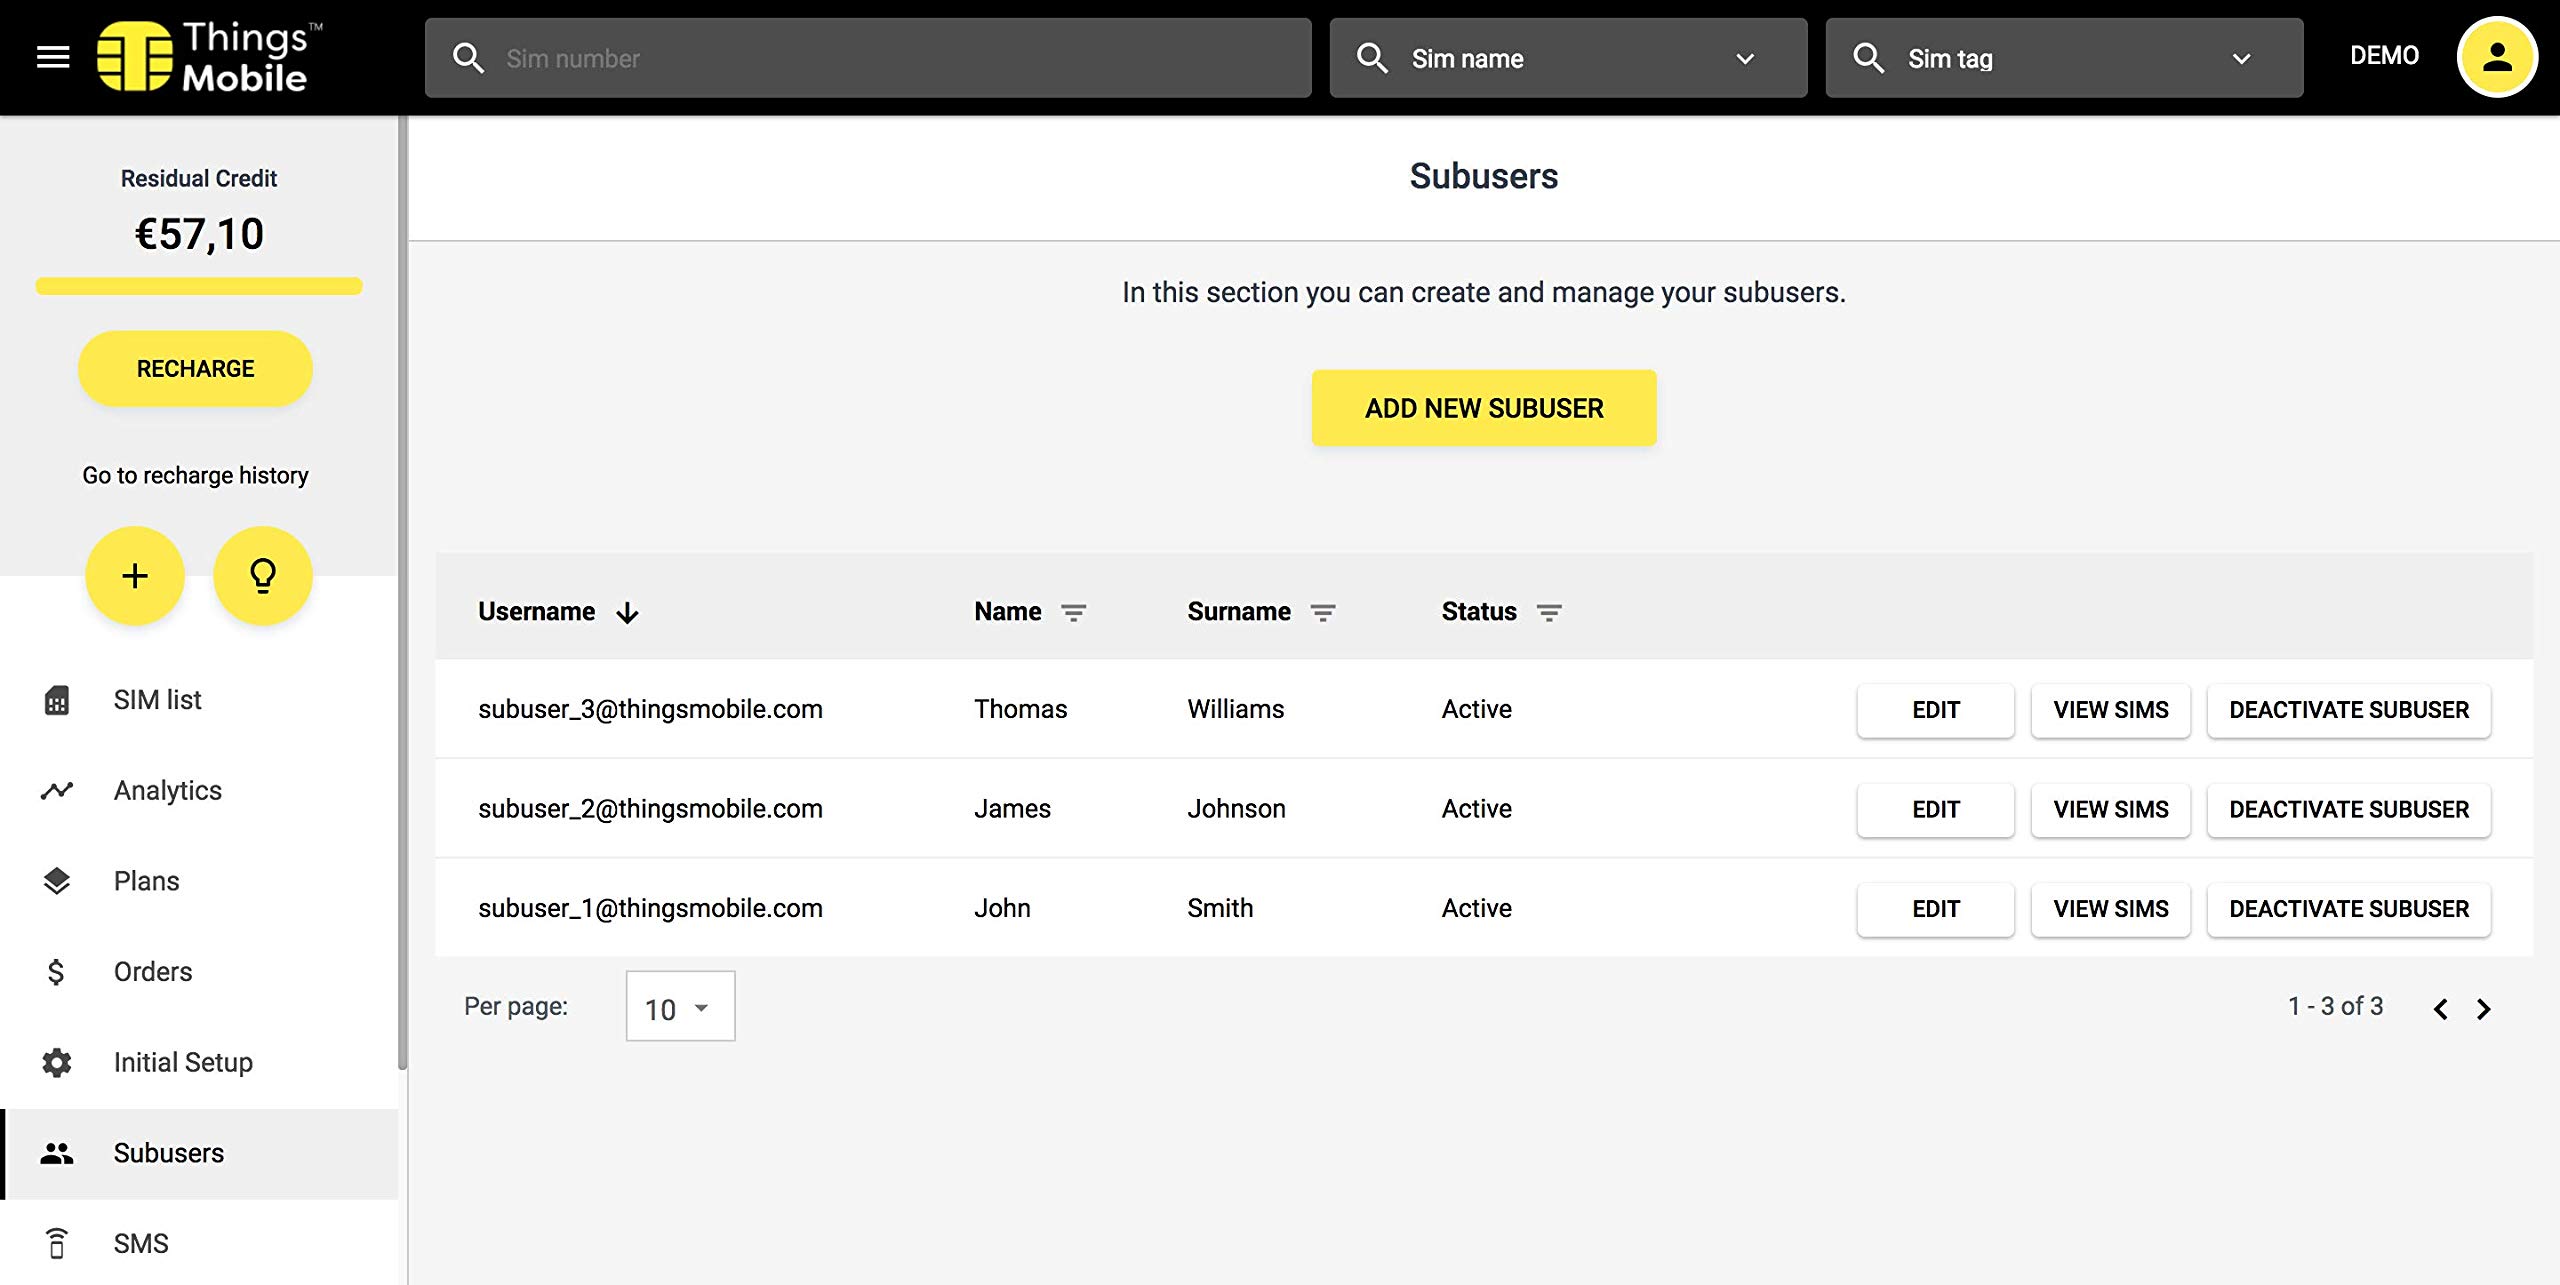Open Analytics in the sidebar

(x=167, y=790)
